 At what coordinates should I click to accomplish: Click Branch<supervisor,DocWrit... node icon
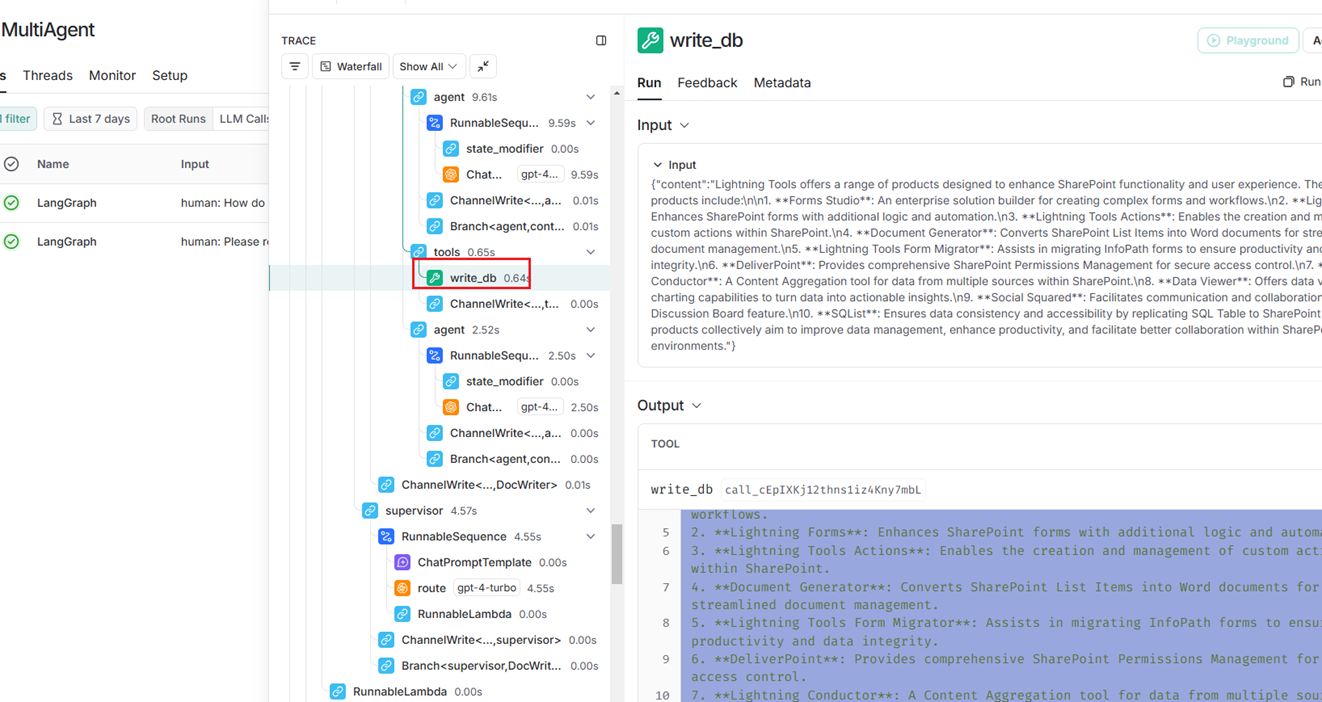tap(386, 666)
